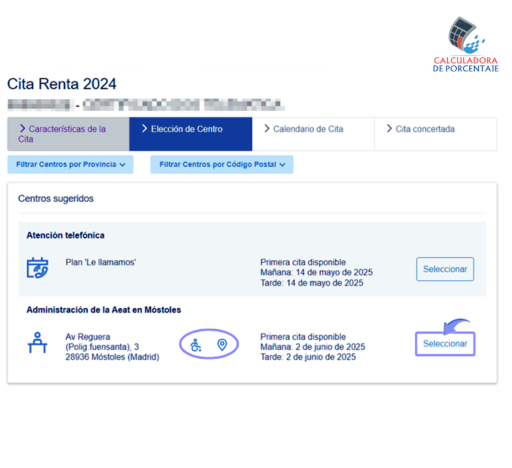The height and width of the screenshot is (468, 512).
Task: Go to Características de la Cita step
Action: pos(68,134)
